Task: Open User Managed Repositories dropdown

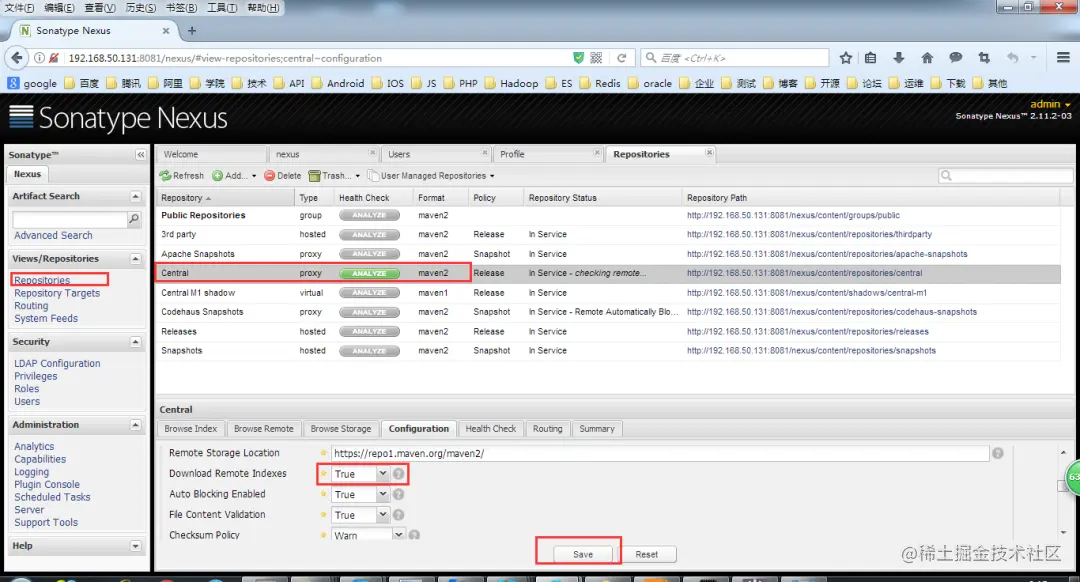Action: coord(431,176)
